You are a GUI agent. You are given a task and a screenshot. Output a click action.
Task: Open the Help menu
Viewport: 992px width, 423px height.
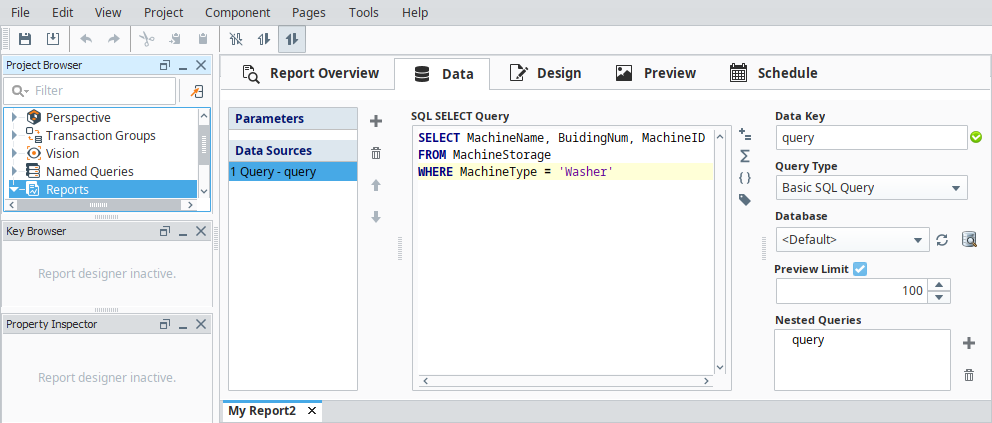415,13
